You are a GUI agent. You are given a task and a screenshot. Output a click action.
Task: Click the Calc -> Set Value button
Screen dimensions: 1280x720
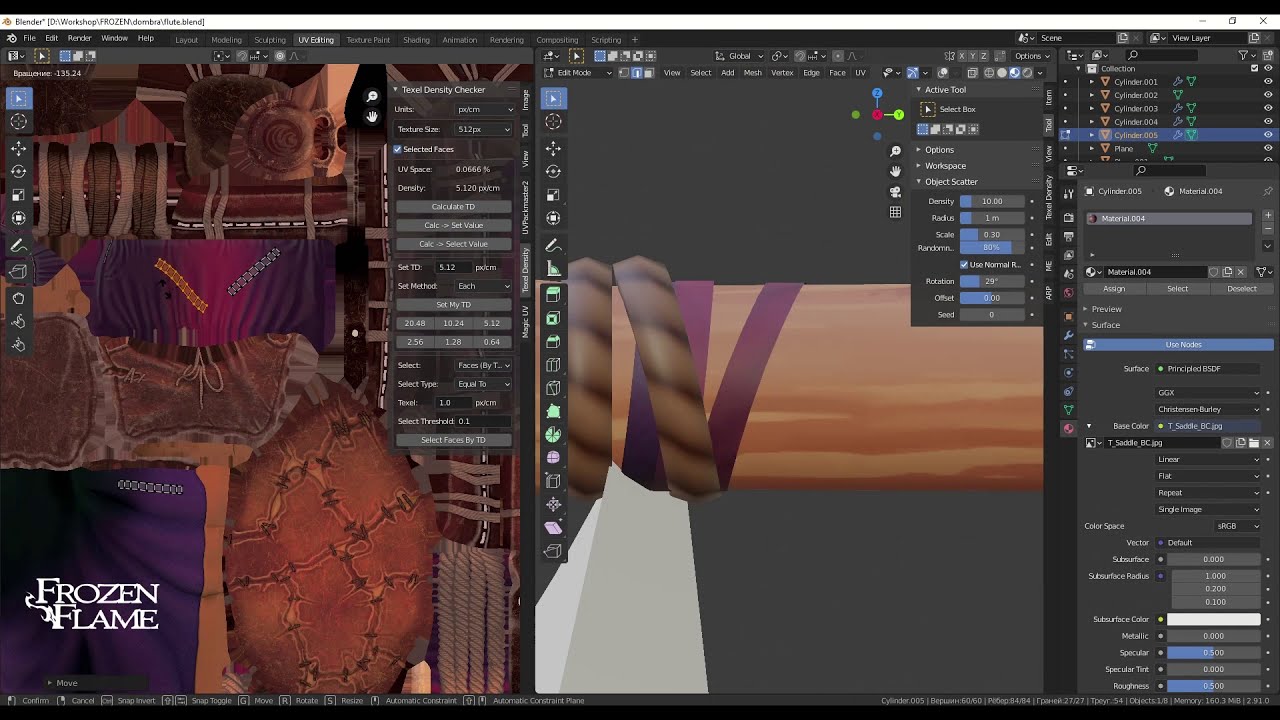pyautogui.click(x=454, y=225)
